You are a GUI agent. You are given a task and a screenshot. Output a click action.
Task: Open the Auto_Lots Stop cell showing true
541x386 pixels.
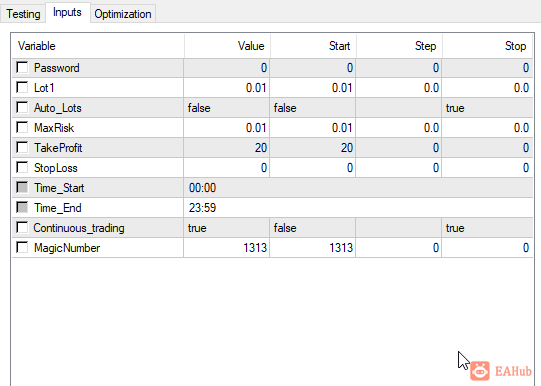pyautogui.click(x=488, y=108)
